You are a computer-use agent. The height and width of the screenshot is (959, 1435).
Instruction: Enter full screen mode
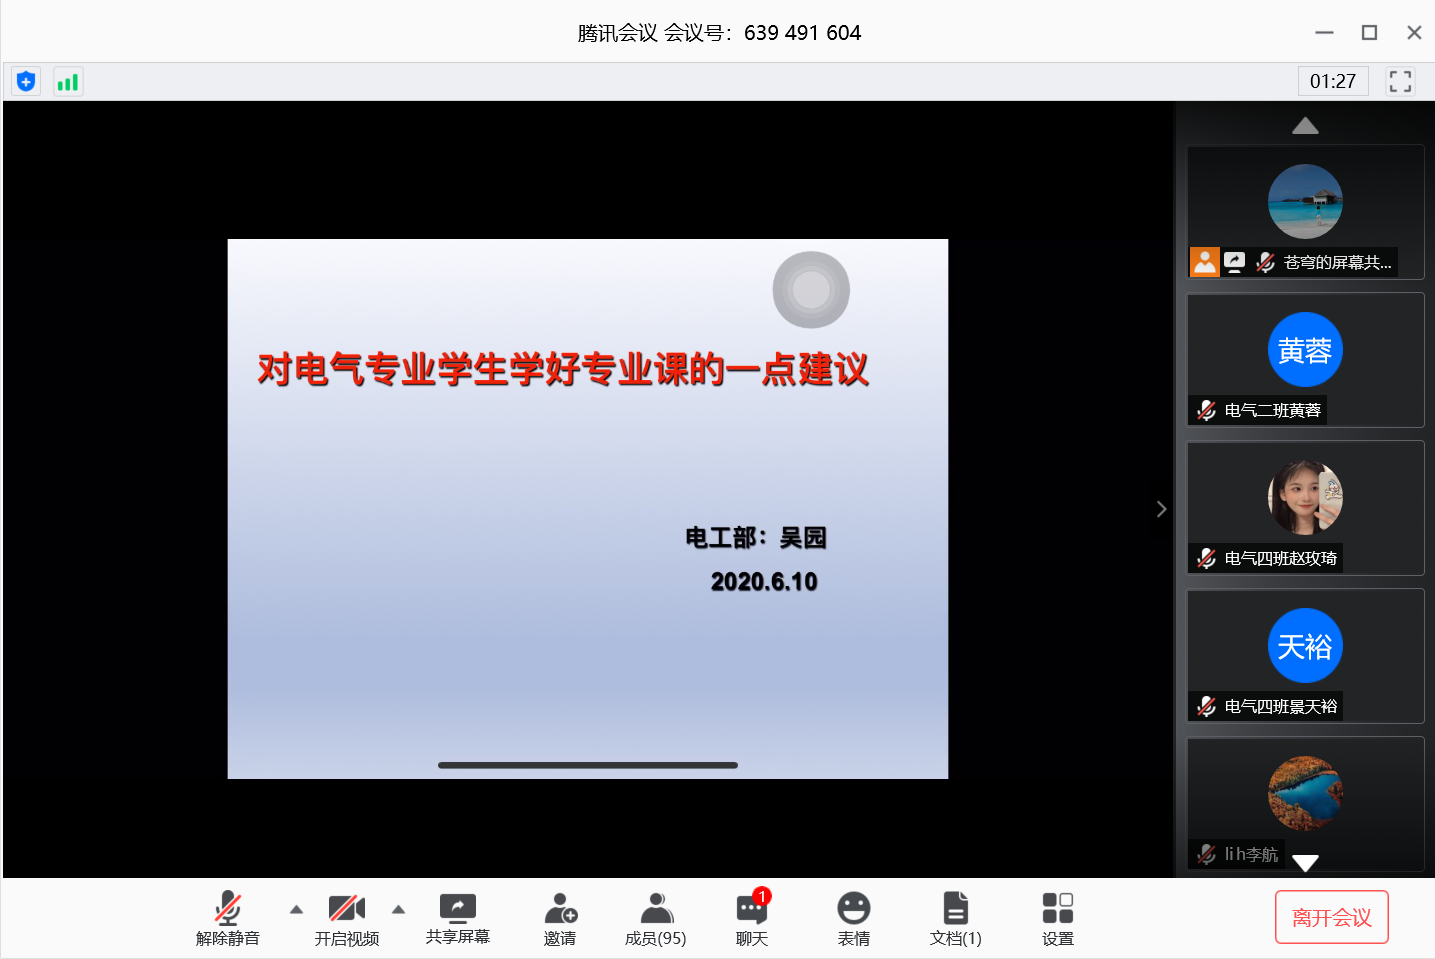[1400, 81]
